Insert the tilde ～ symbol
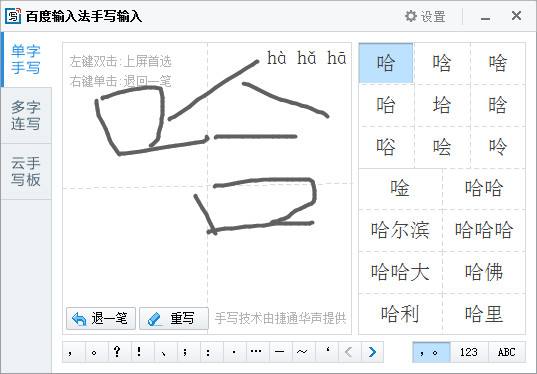537x374 pixels. coord(303,352)
